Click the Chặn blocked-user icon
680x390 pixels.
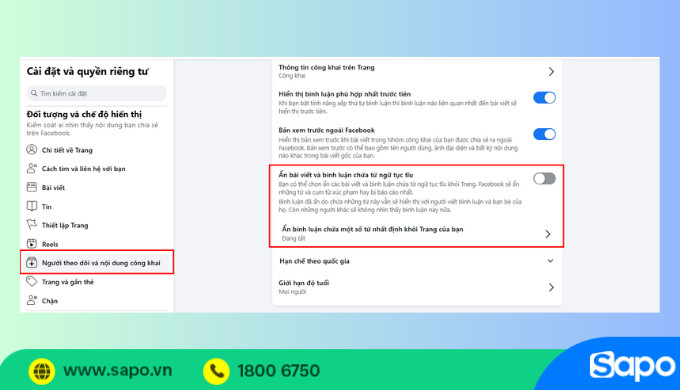point(32,300)
